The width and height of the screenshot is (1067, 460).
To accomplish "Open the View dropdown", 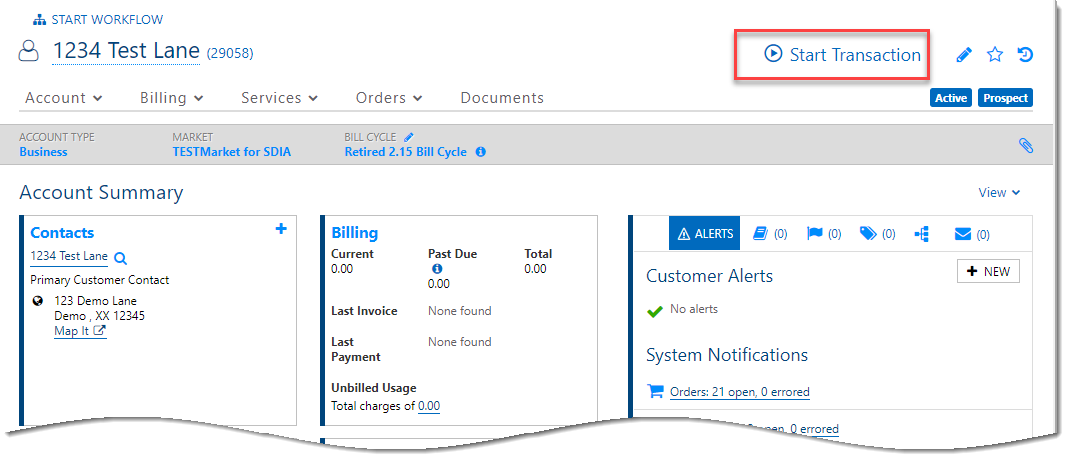I will coord(999,193).
